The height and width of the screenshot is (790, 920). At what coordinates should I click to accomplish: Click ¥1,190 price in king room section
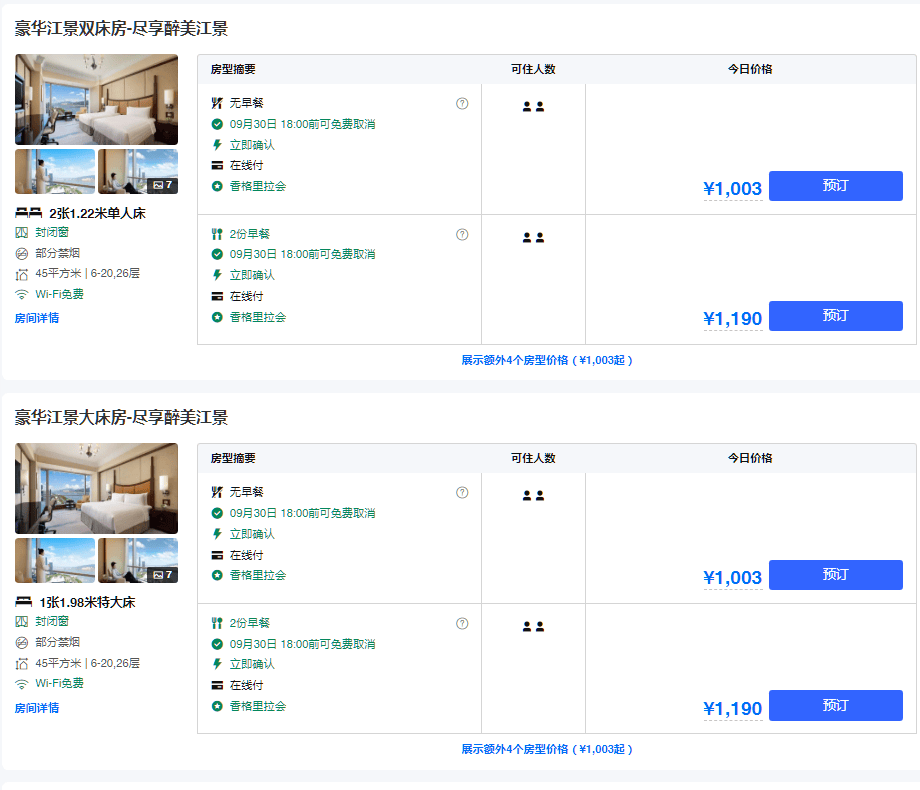tap(733, 708)
